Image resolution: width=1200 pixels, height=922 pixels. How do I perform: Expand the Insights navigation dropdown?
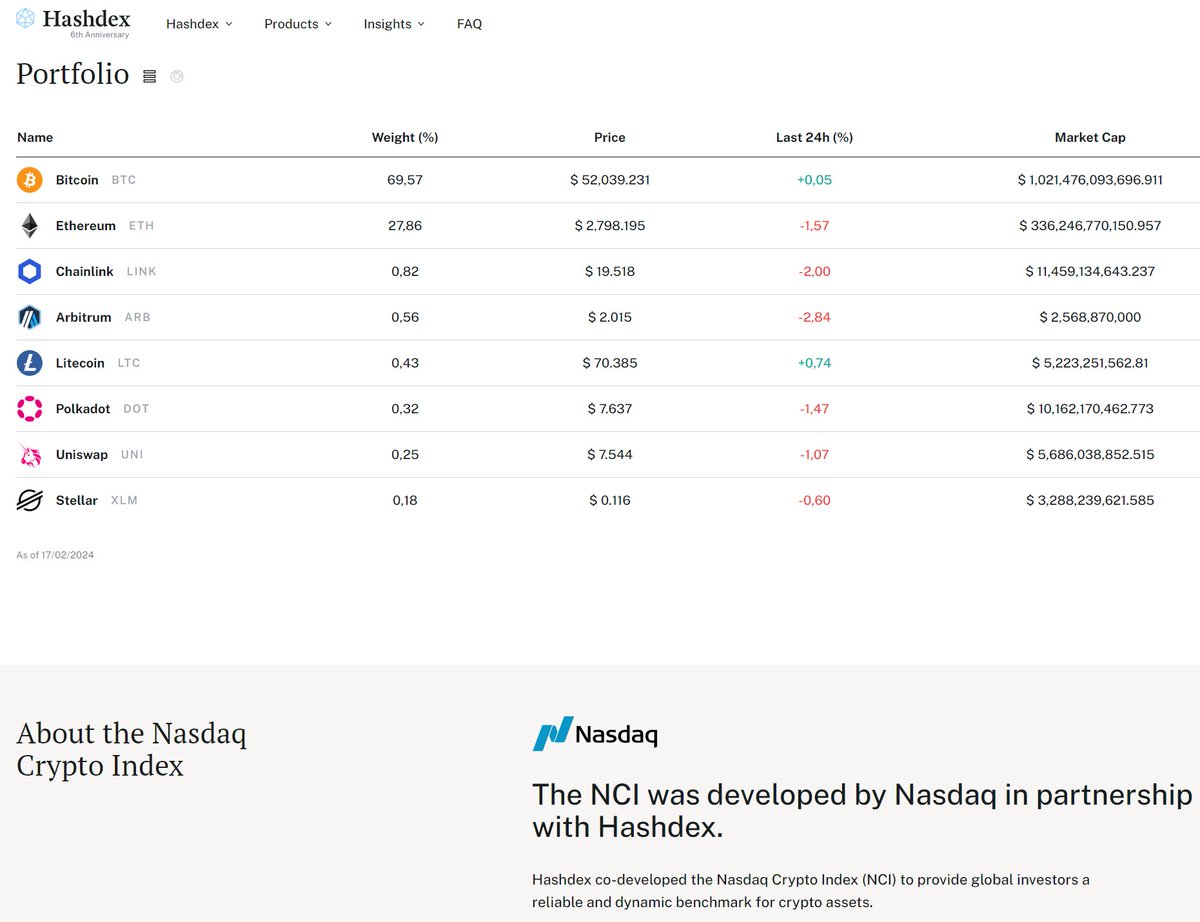(393, 24)
